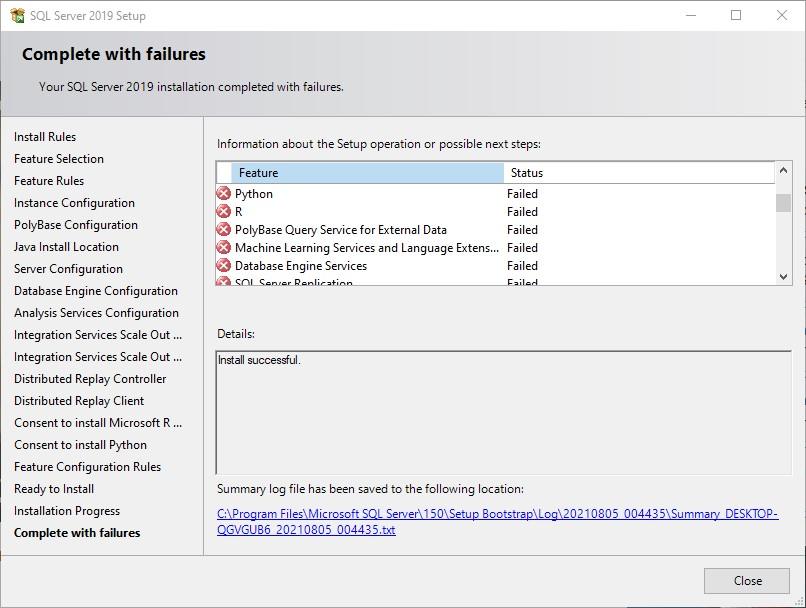
Task: Click the failed icon beside Database Engine Services
Action: [224, 266]
